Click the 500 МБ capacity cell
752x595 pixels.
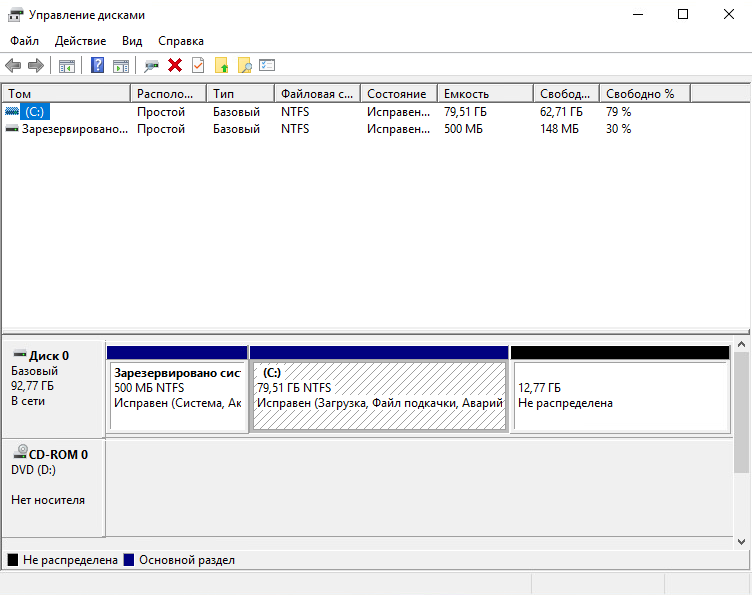[463, 129]
